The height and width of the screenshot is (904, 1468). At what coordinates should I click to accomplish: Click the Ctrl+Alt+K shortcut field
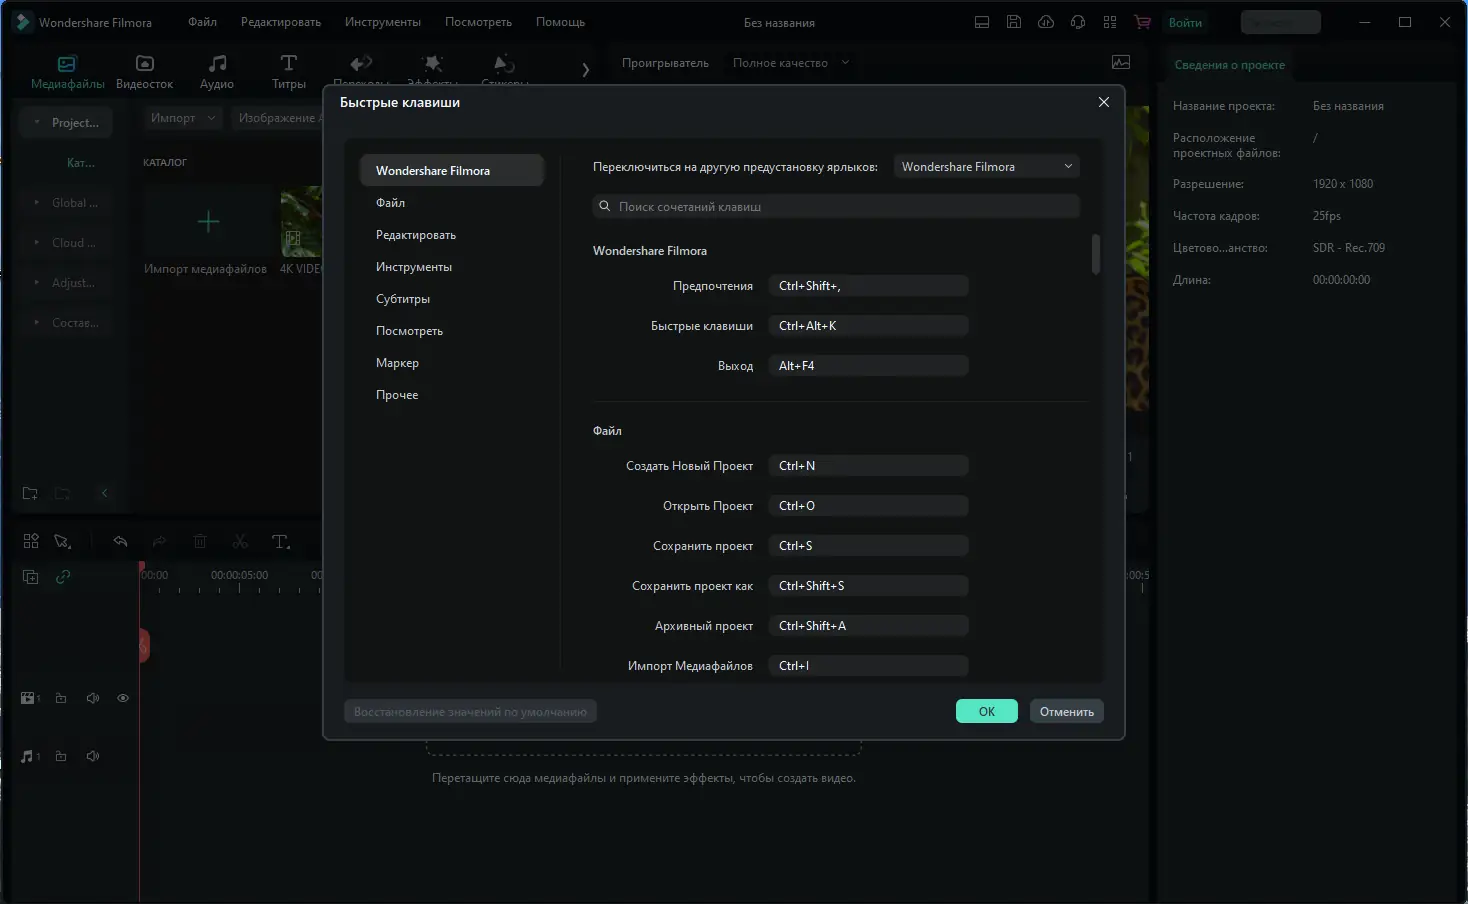[x=868, y=326]
